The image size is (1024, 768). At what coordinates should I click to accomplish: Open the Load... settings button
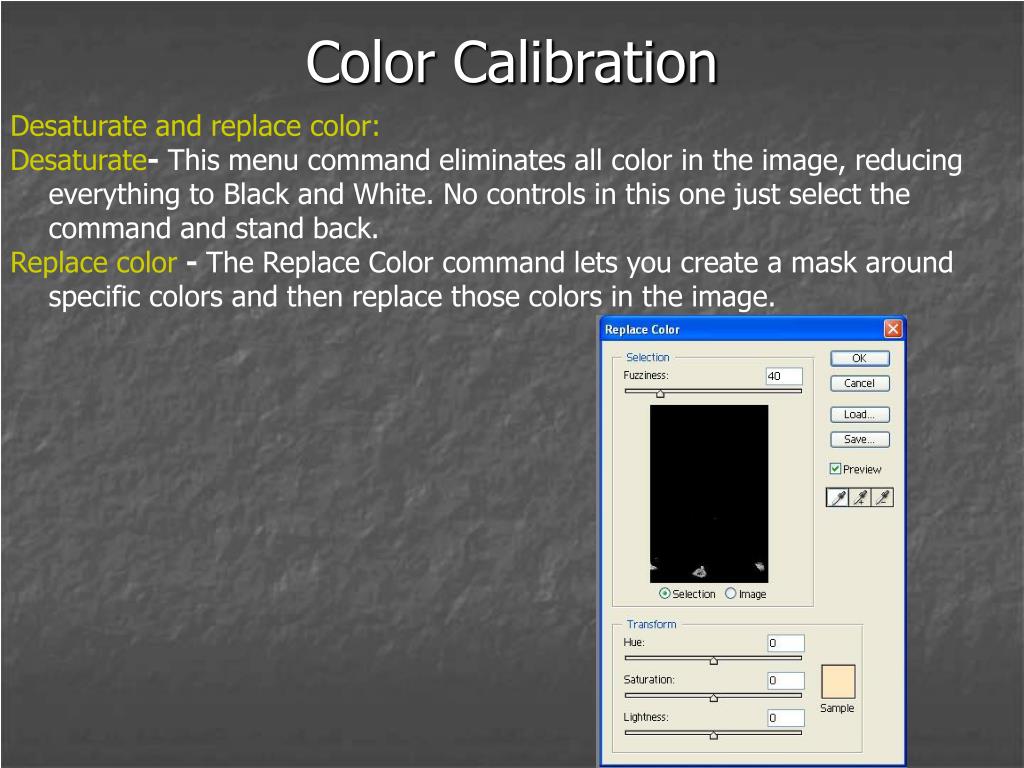tap(859, 414)
